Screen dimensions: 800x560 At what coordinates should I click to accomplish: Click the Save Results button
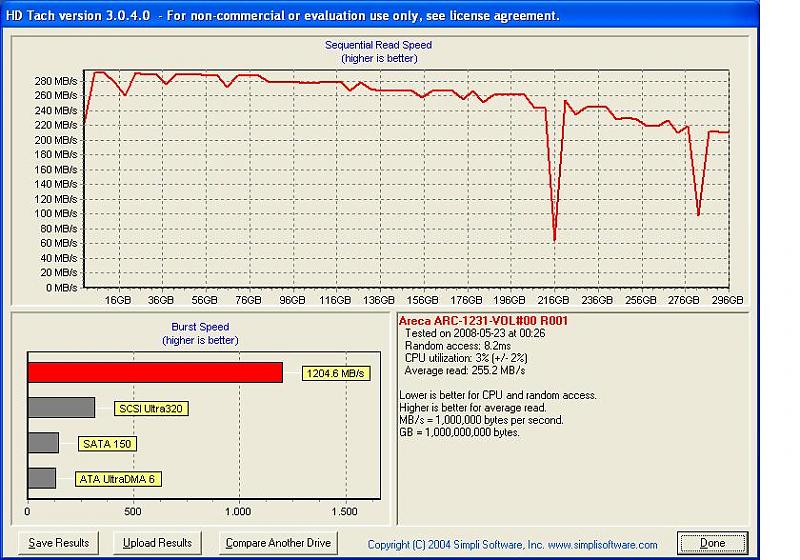coord(58,543)
